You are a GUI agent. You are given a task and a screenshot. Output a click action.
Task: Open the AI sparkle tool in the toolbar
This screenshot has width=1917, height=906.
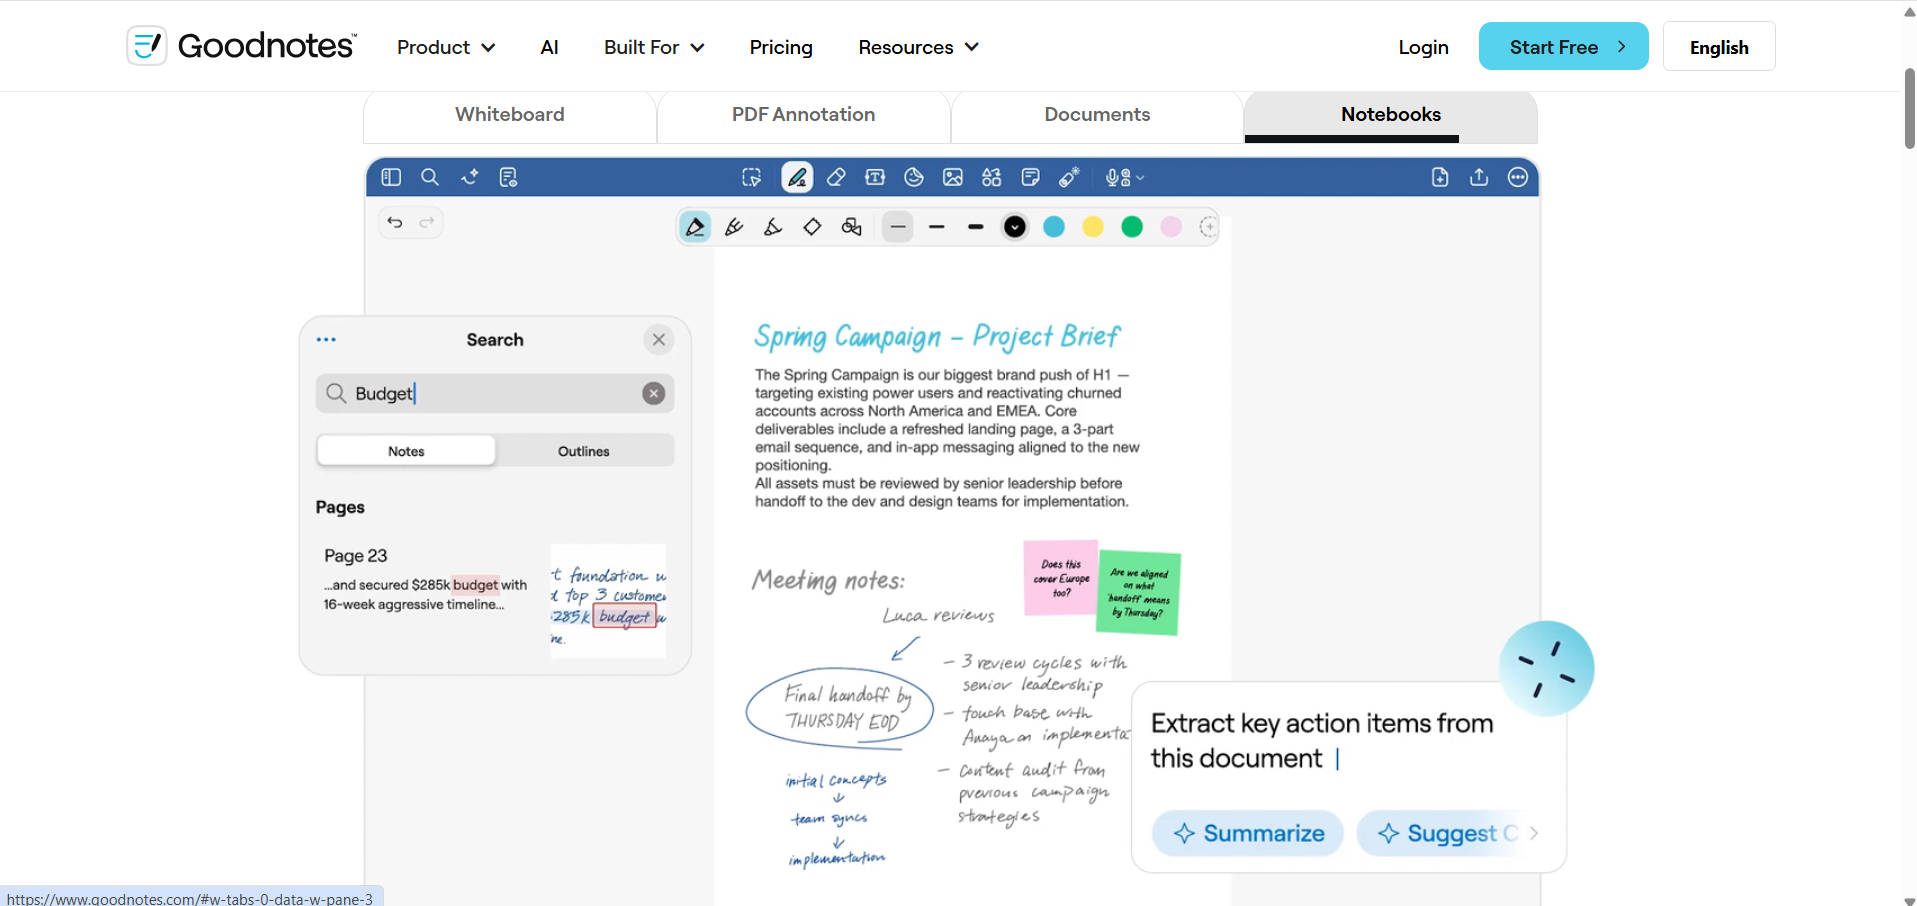[470, 177]
